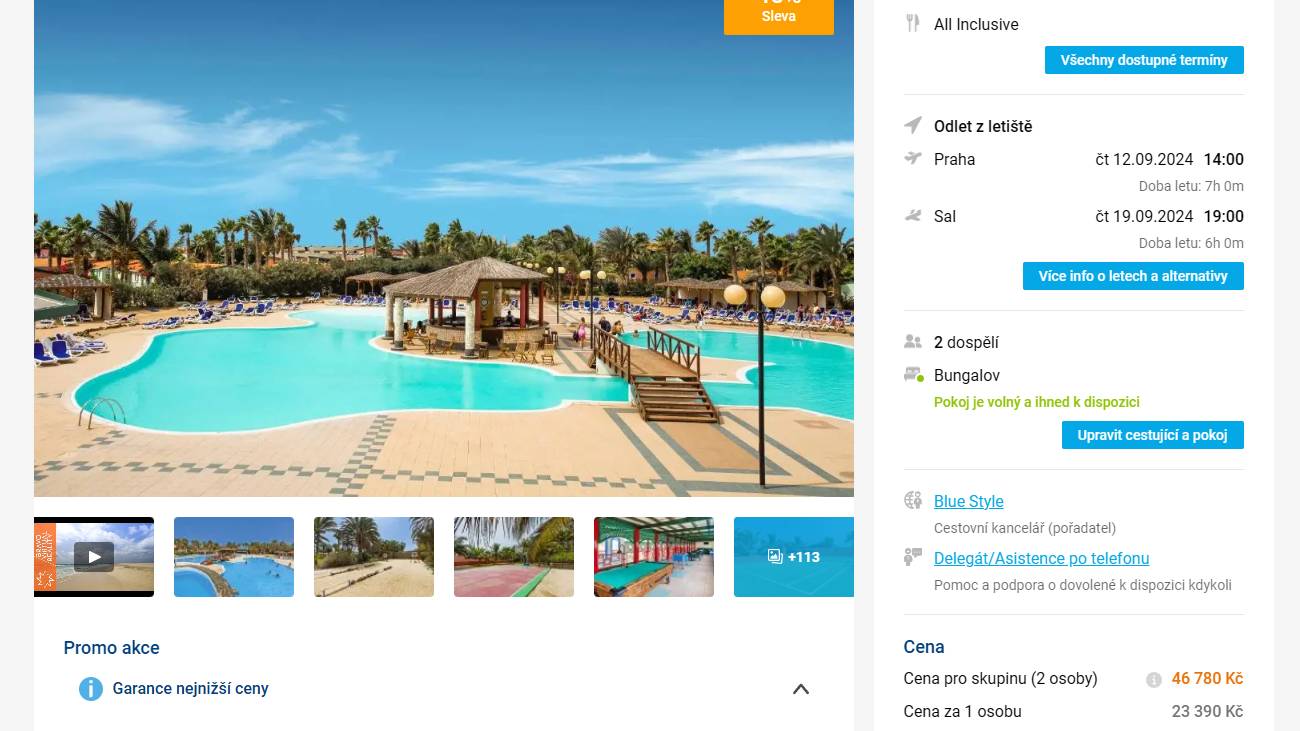Click the travellers icon beside 2 dospělí
The image size is (1300, 731).
[x=913, y=341]
